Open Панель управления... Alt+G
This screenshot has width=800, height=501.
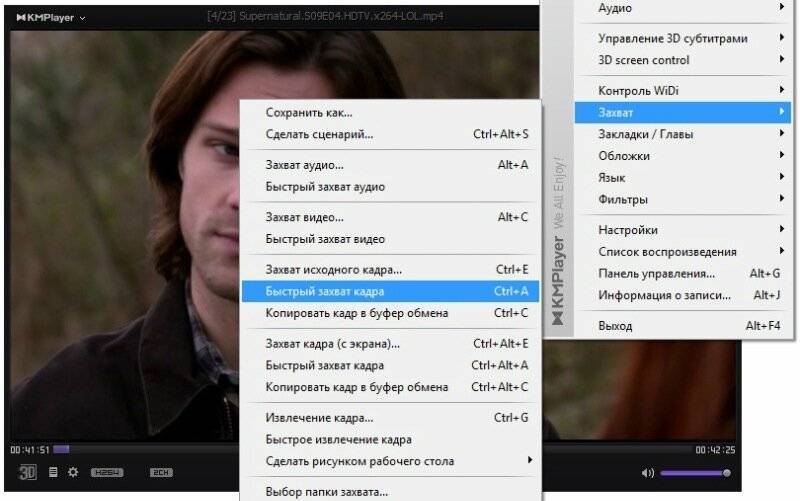point(683,273)
